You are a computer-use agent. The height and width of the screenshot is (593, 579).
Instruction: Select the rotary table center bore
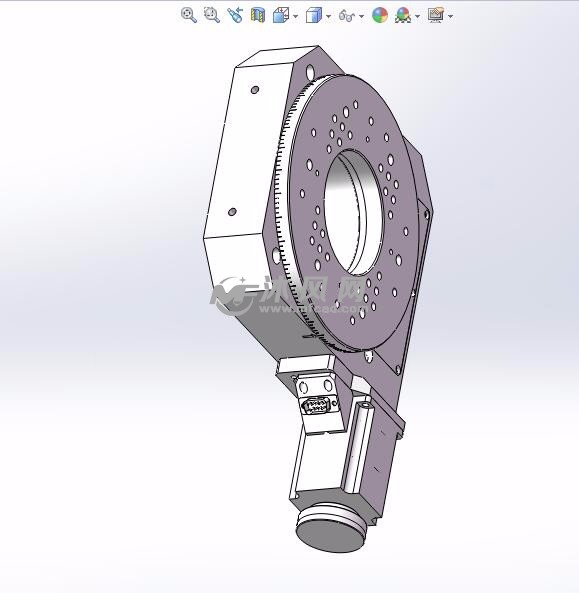click(354, 213)
